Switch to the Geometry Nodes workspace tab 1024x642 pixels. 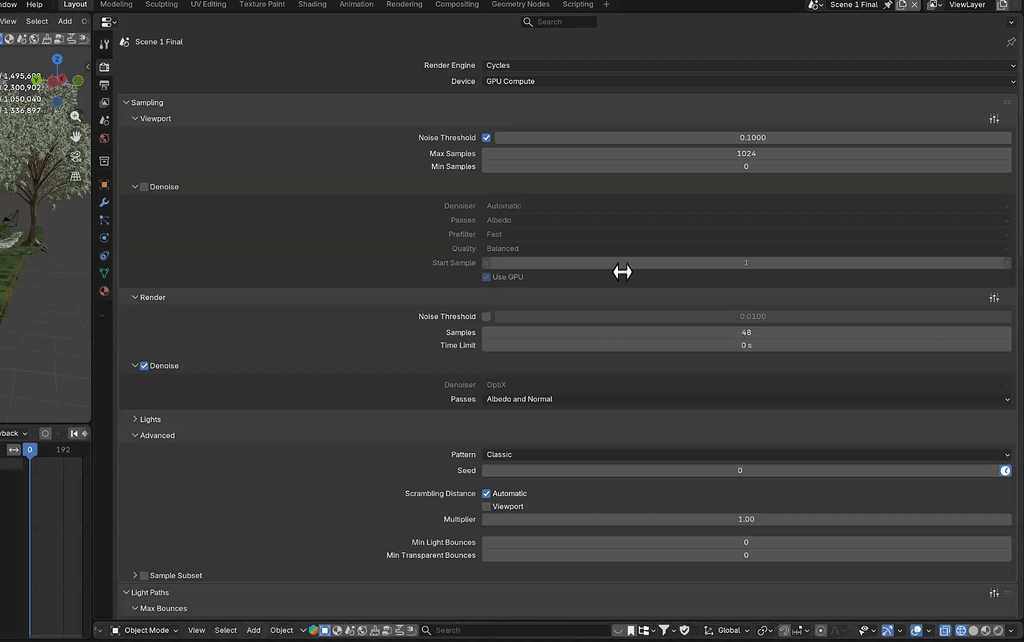click(520, 5)
